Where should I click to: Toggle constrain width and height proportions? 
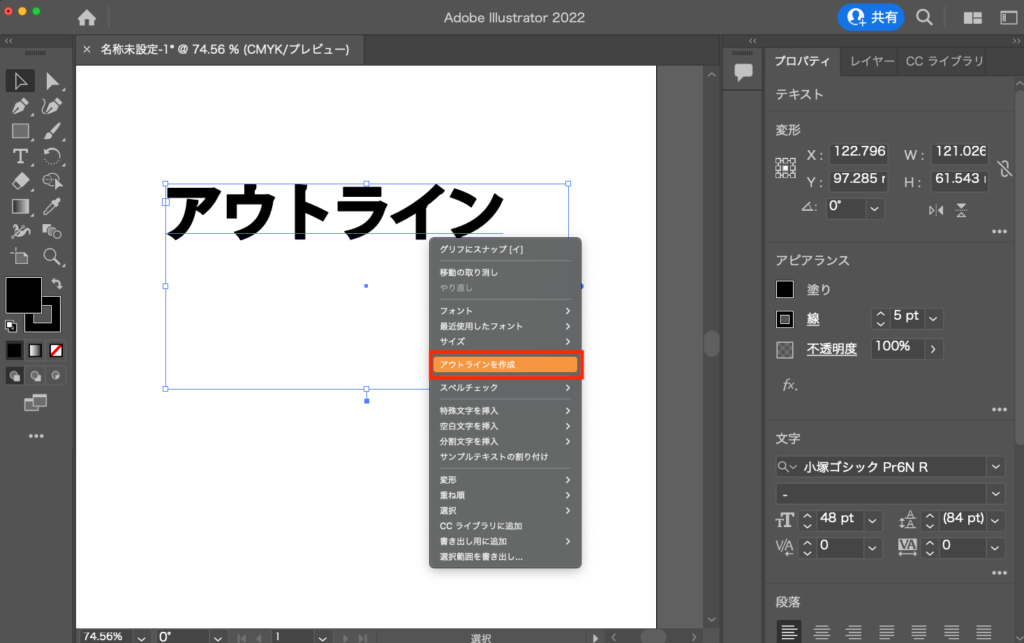coord(1004,168)
